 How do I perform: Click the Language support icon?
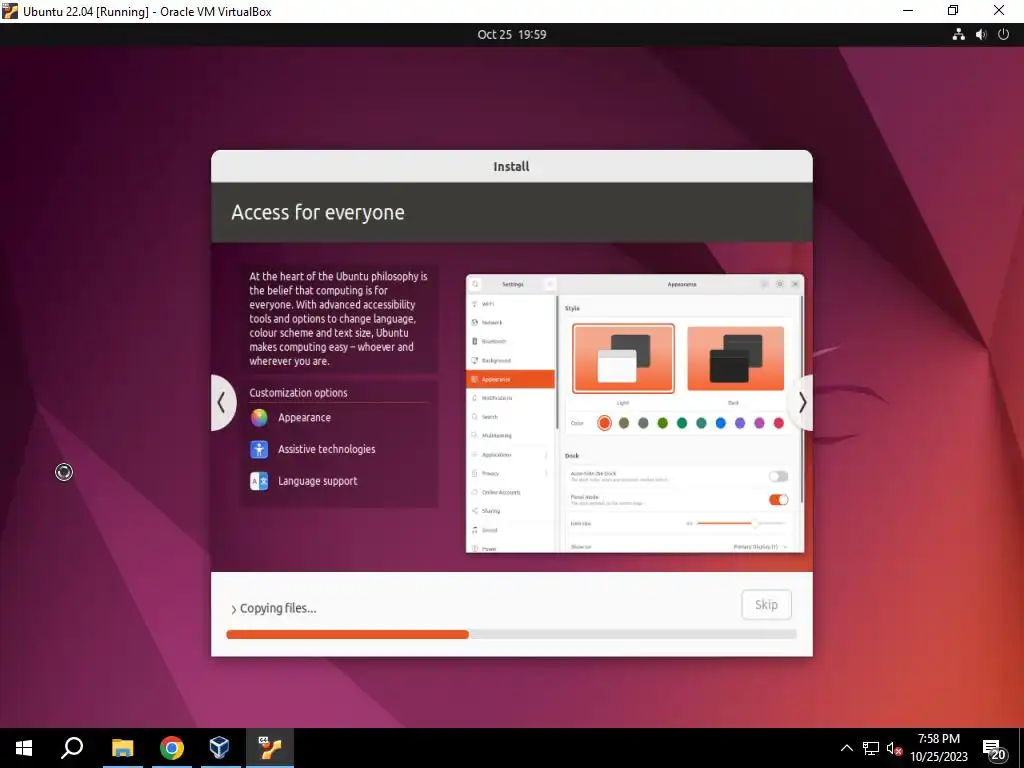click(x=259, y=481)
